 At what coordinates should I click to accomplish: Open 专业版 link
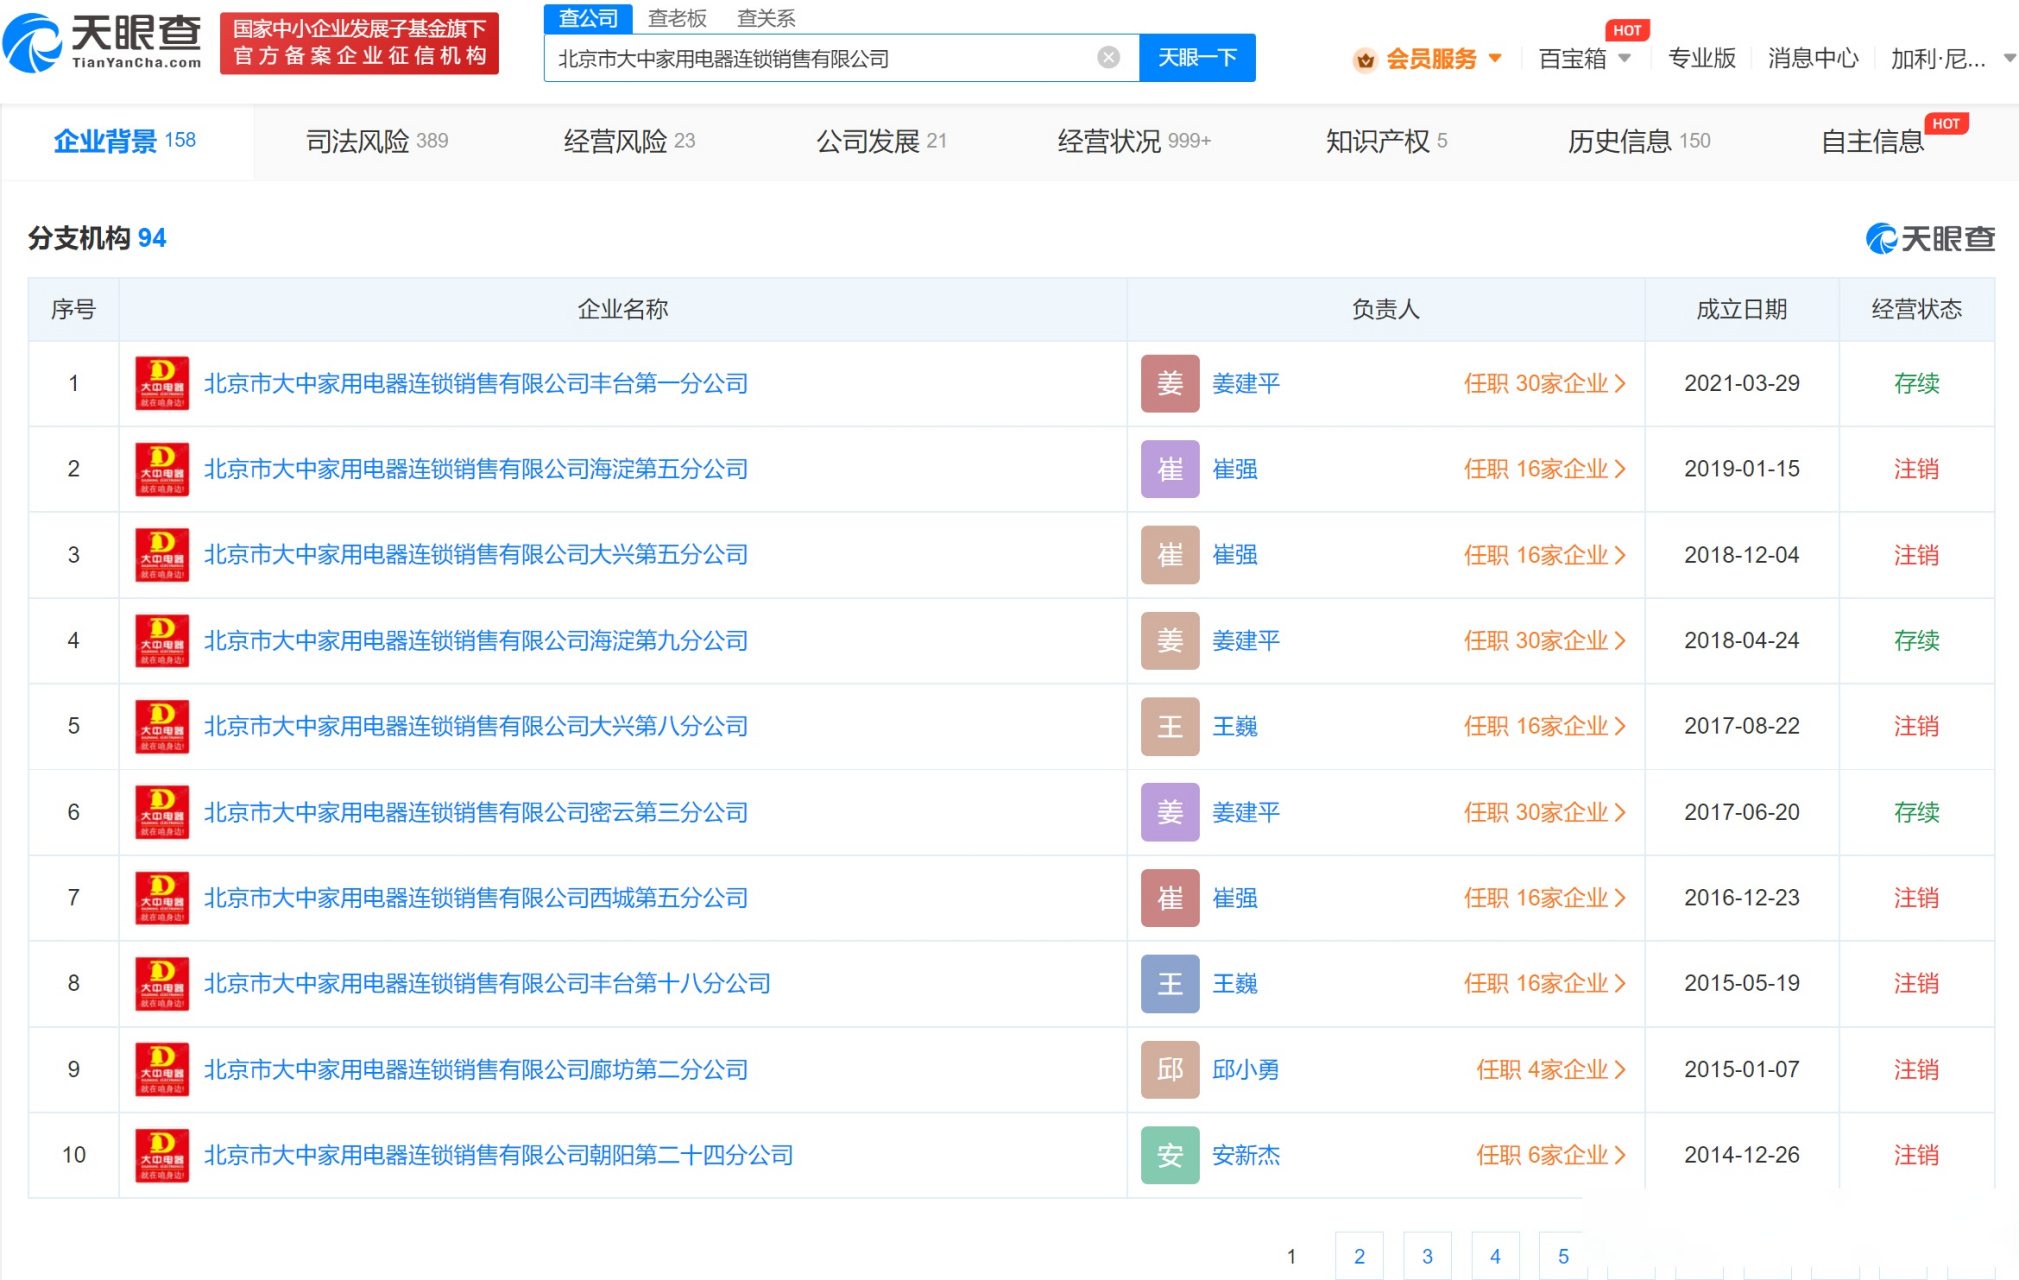click(1701, 58)
